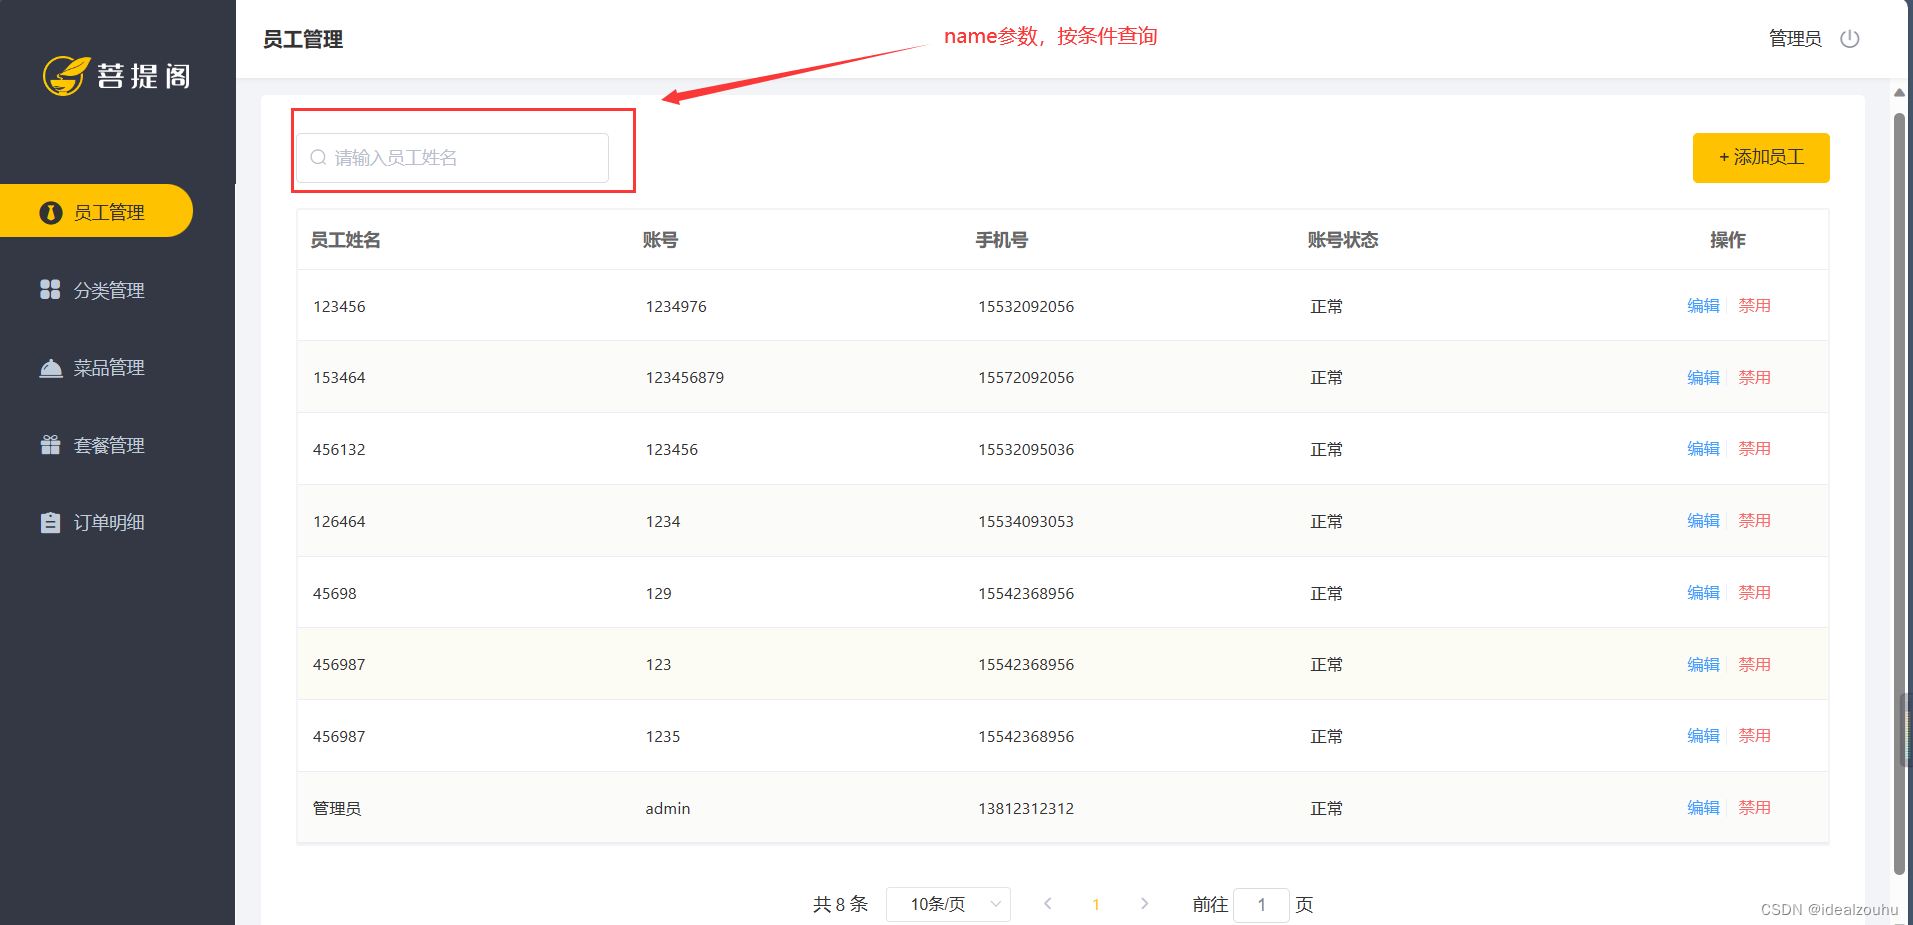Click account cell 1234976

[676, 307]
